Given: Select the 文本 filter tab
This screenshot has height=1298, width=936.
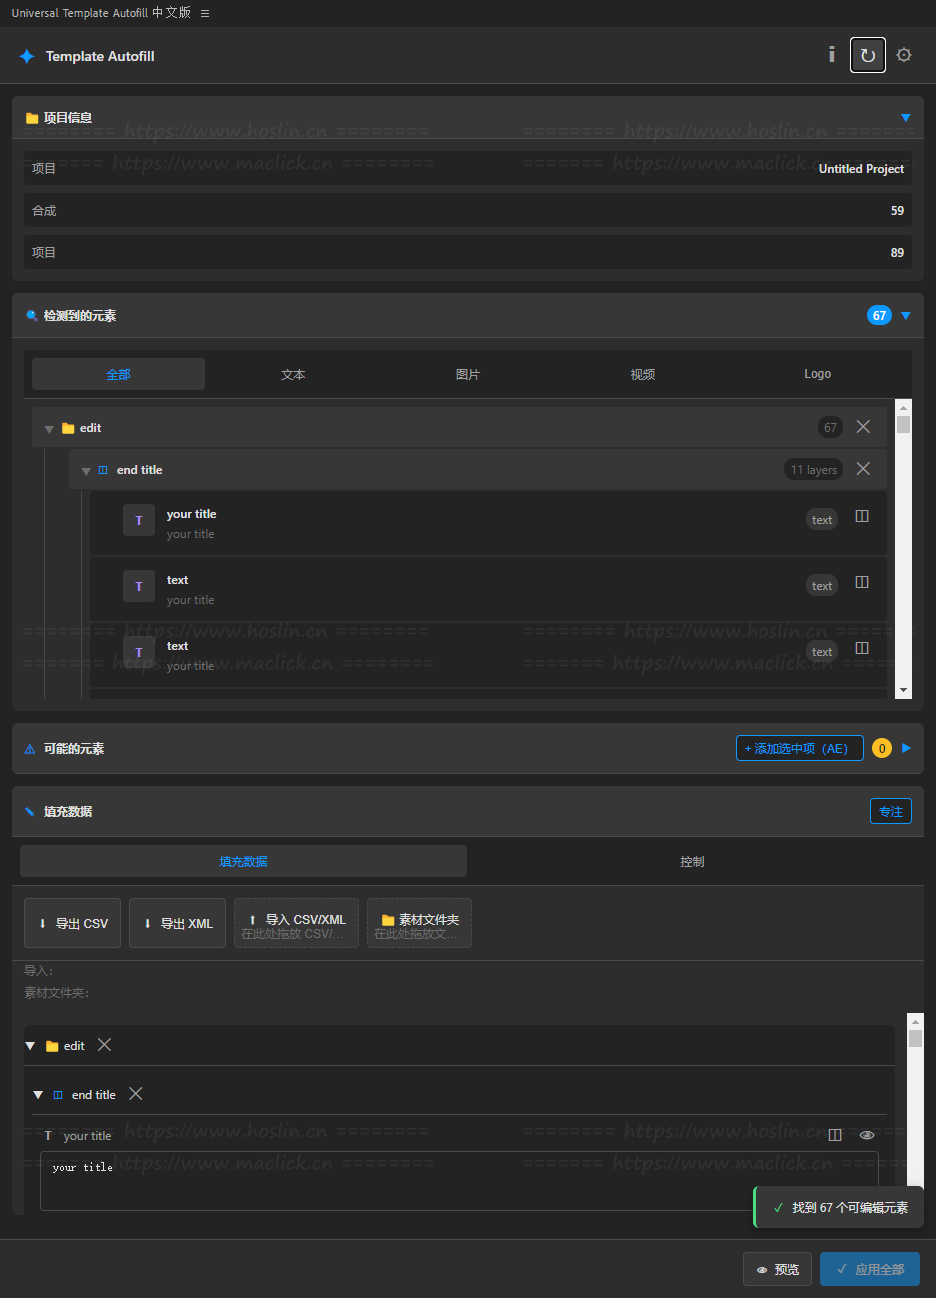Looking at the screenshot, I should 293,374.
